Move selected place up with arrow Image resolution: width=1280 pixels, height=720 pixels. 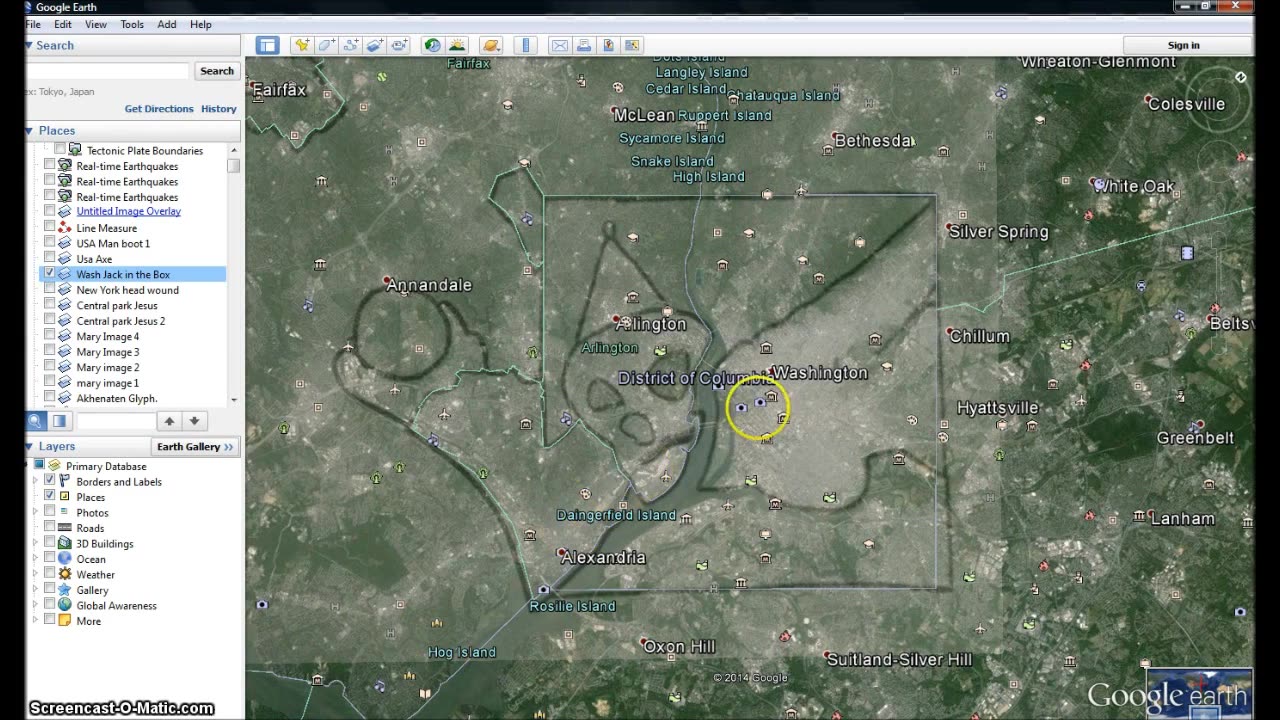click(x=169, y=421)
